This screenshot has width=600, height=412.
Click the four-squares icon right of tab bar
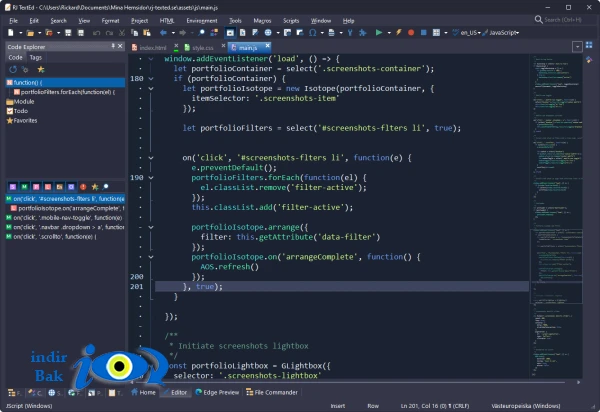coord(589,45)
